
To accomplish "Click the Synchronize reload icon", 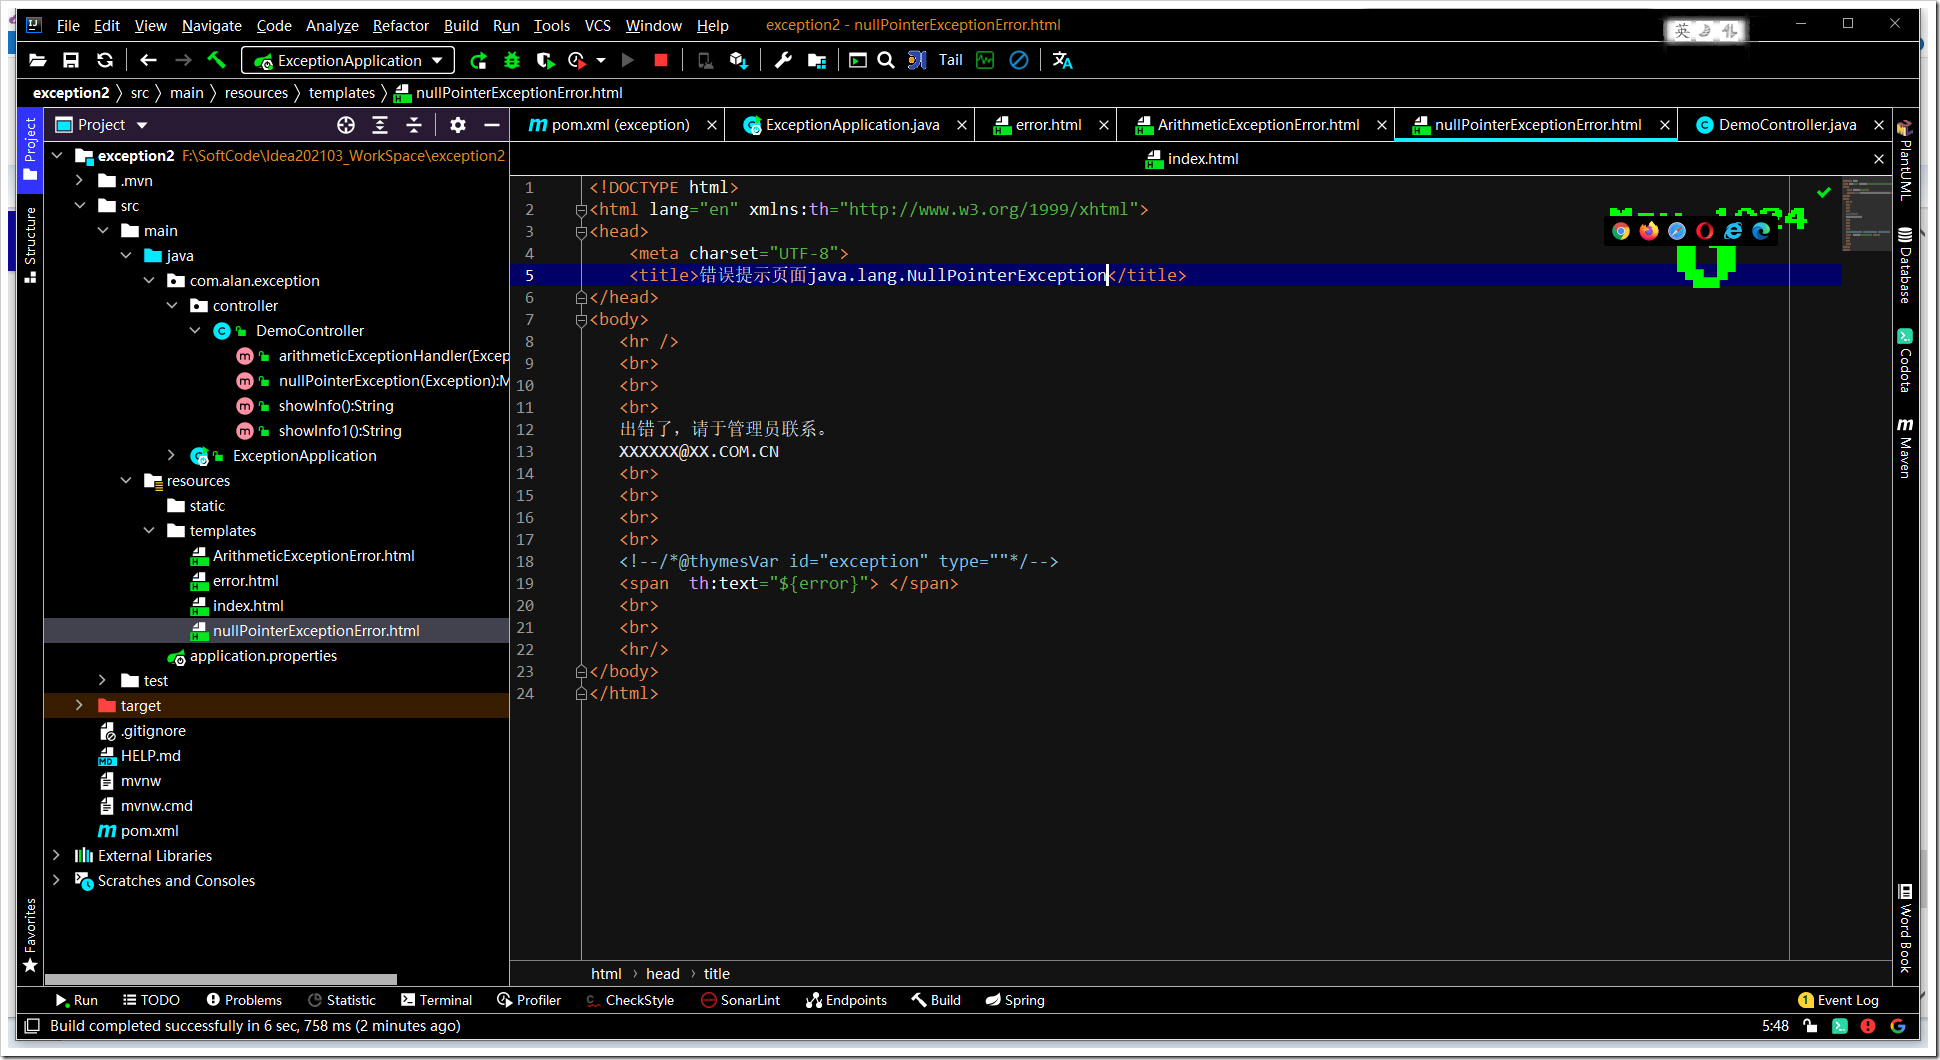I will click(x=105, y=61).
